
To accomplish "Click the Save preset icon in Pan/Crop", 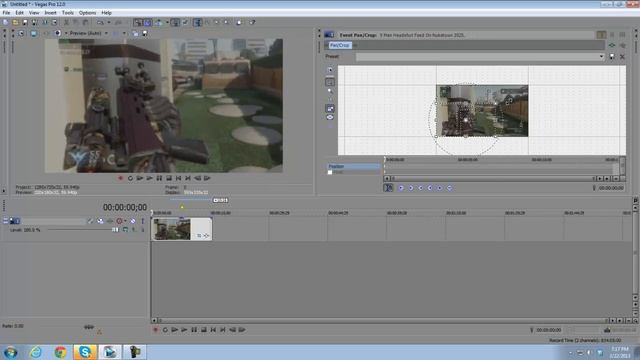I will click(x=612, y=56).
